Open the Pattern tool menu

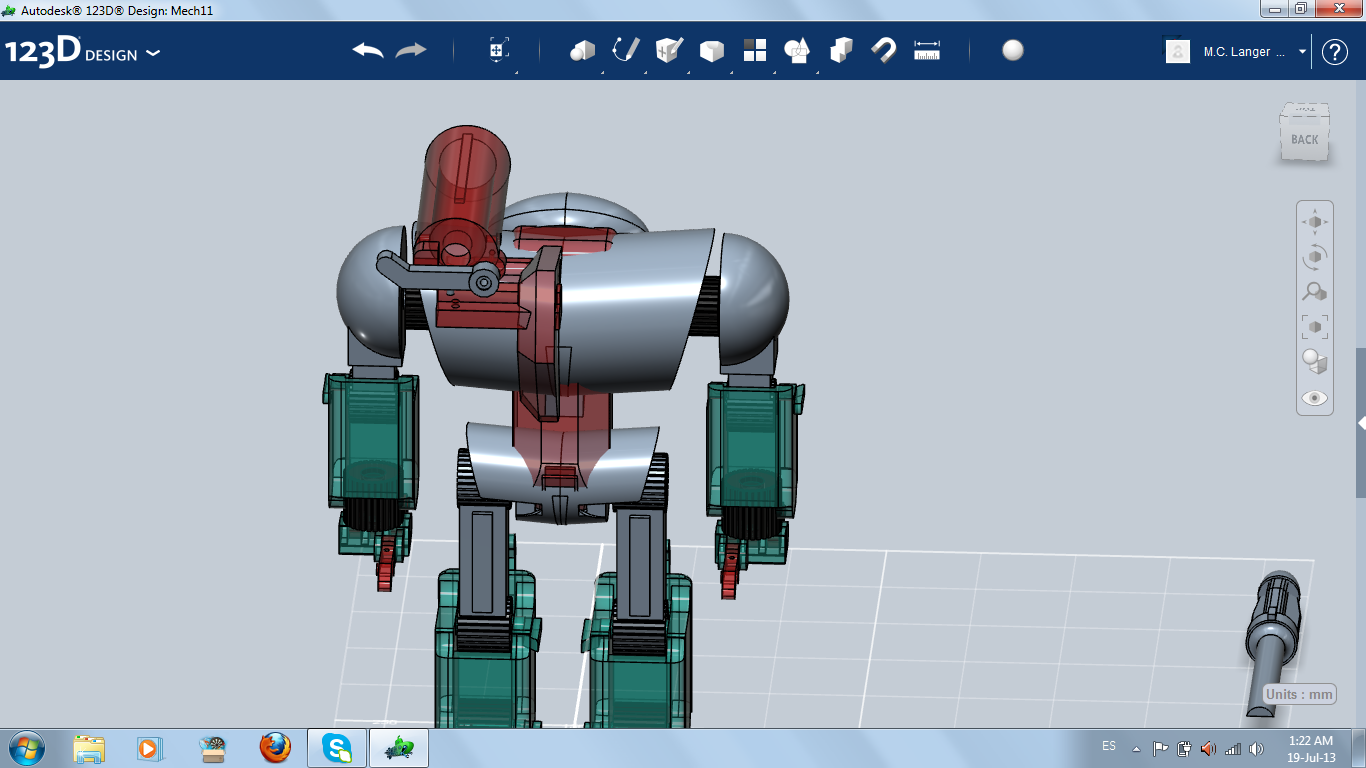pos(755,51)
